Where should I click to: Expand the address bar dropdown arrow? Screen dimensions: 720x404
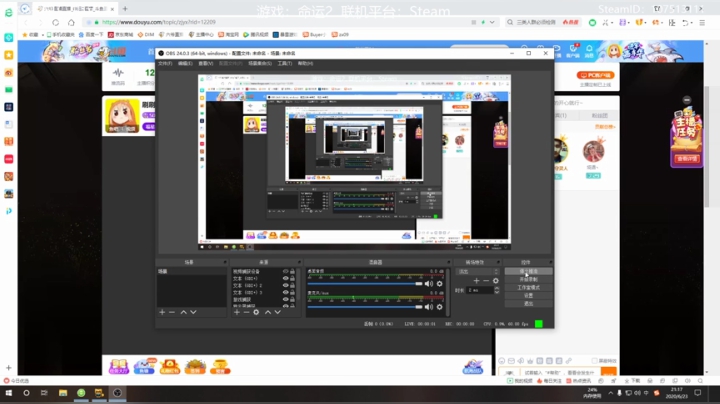pos(492,22)
